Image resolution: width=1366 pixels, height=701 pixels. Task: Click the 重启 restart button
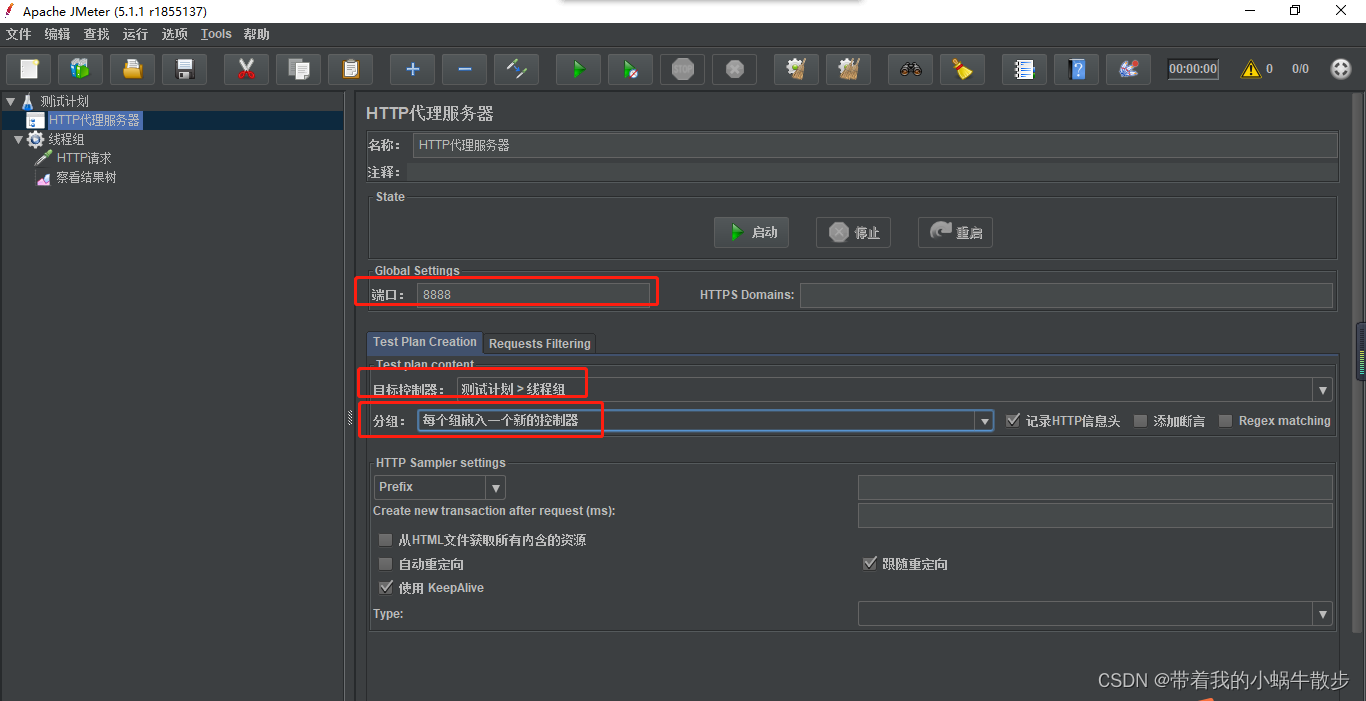pyautogui.click(x=955, y=232)
